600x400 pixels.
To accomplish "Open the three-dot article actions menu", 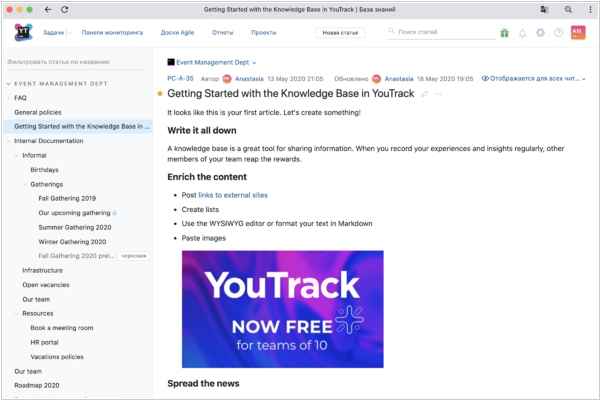I will tap(438, 94).
